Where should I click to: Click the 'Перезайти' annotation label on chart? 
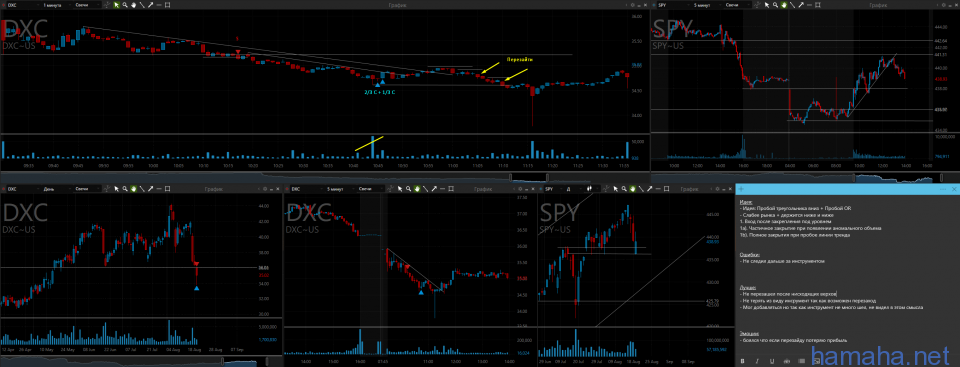[519, 60]
